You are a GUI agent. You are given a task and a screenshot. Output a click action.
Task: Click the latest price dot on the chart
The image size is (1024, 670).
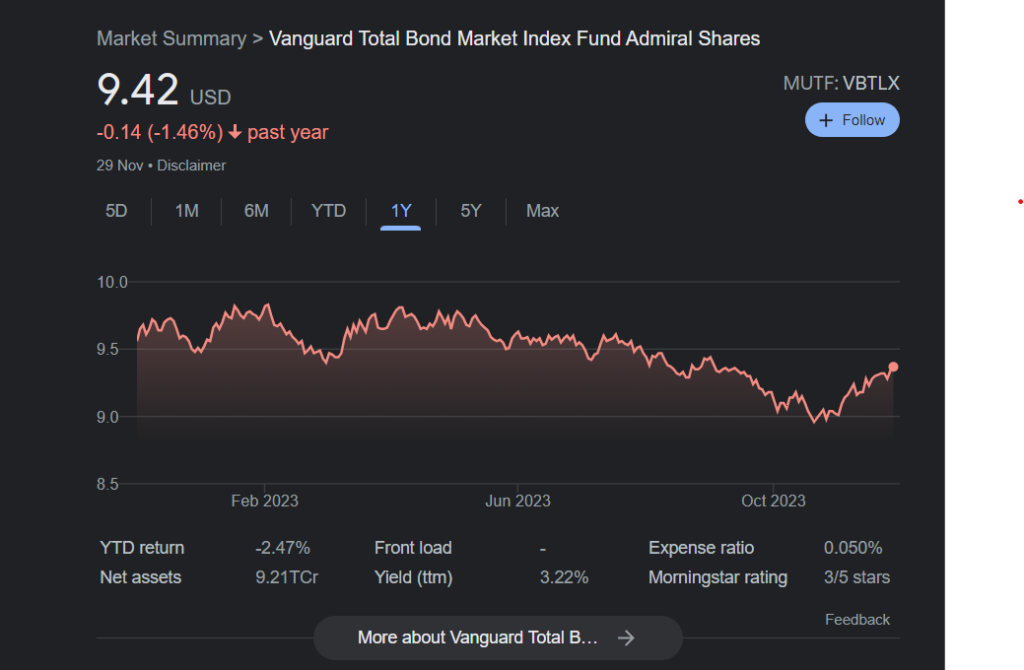point(893,367)
